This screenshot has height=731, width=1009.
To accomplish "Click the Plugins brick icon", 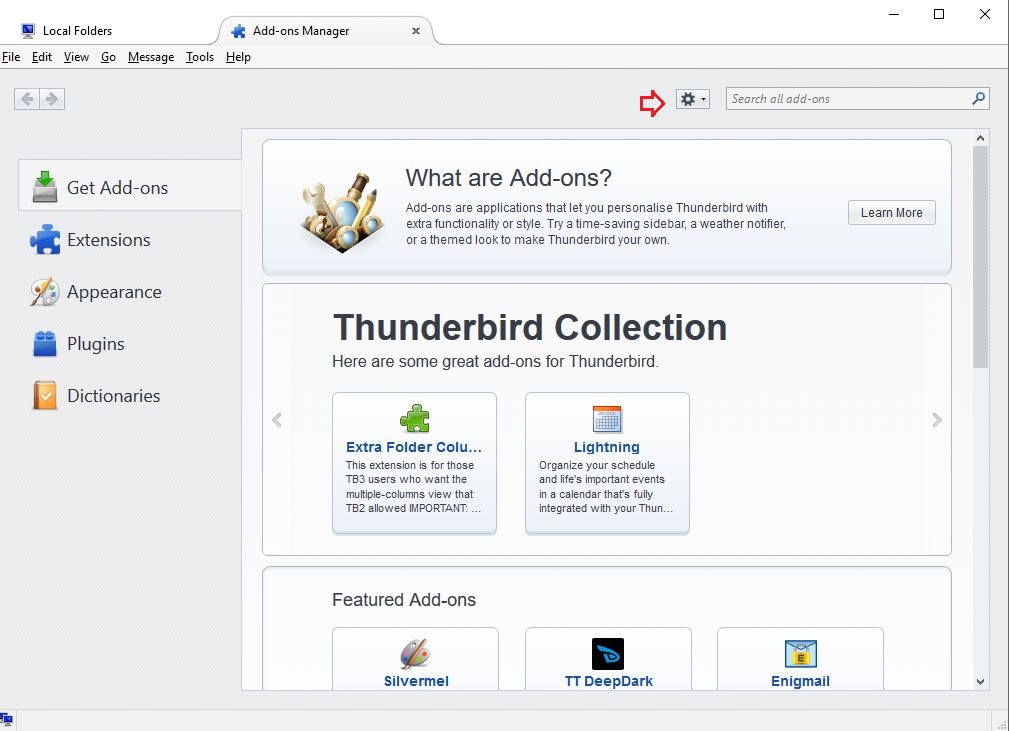I will [x=45, y=344].
